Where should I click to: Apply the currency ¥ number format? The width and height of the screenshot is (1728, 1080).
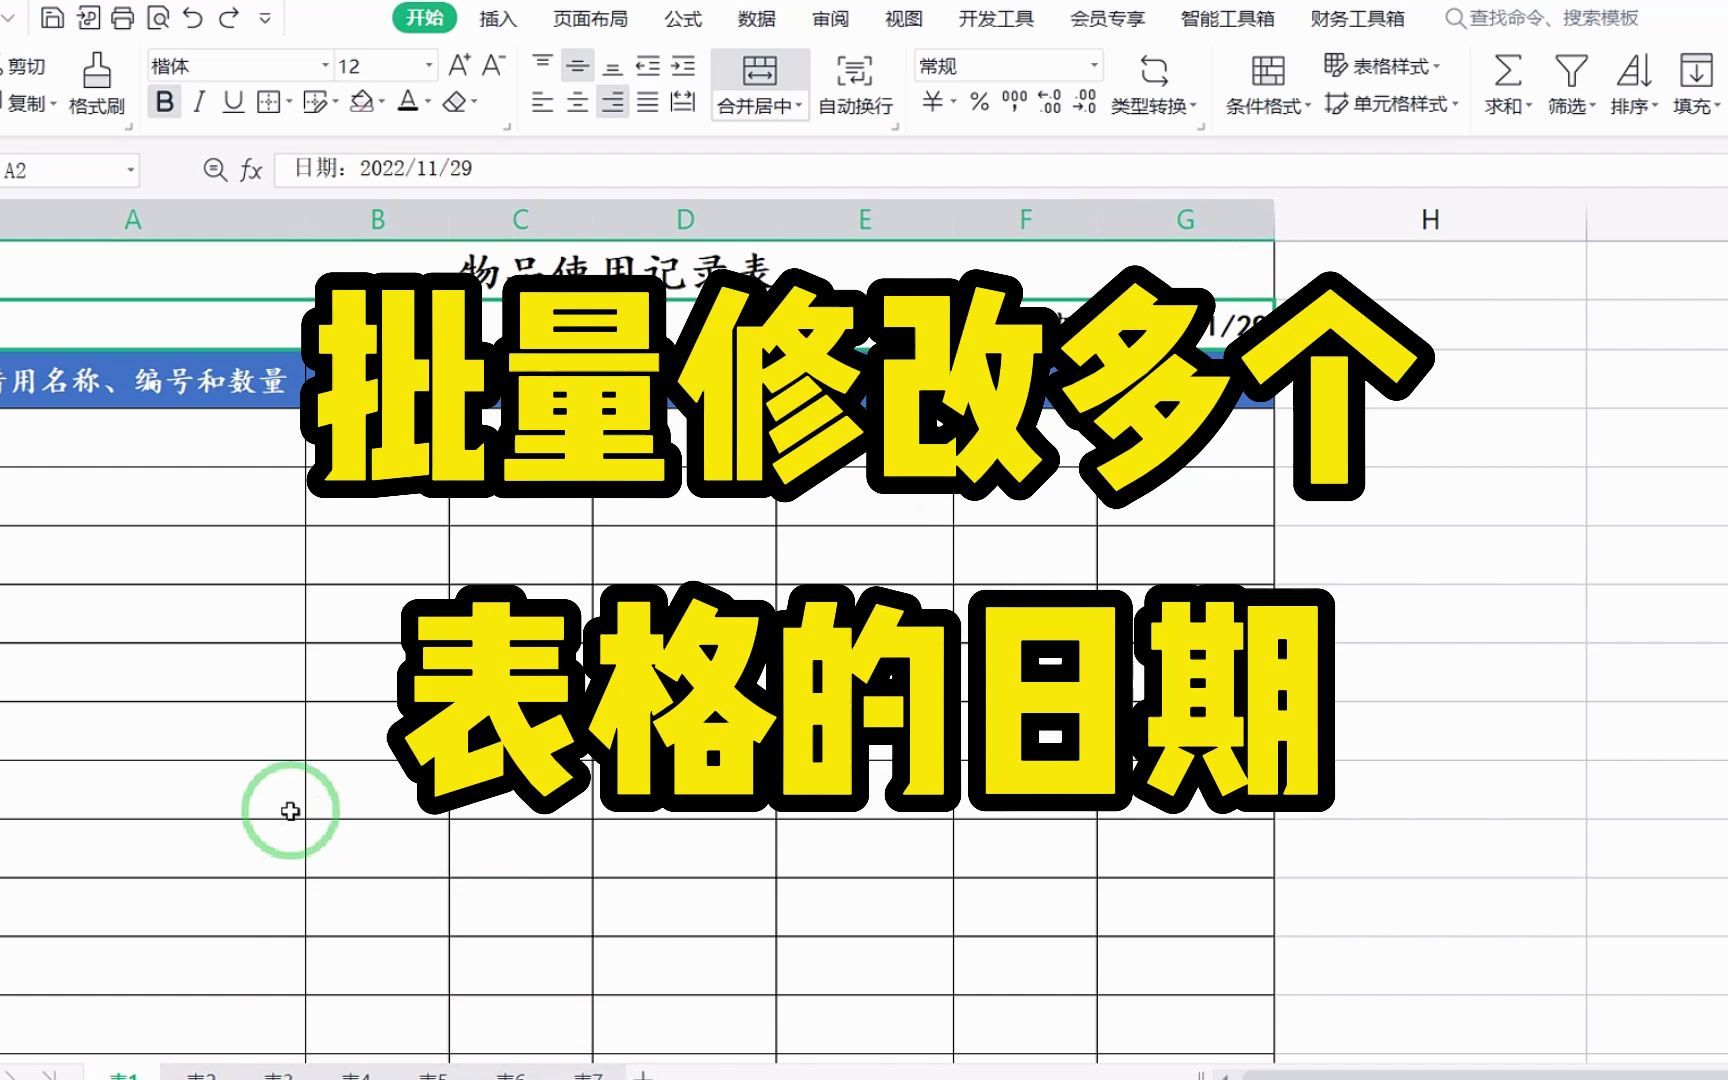[x=932, y=102]
